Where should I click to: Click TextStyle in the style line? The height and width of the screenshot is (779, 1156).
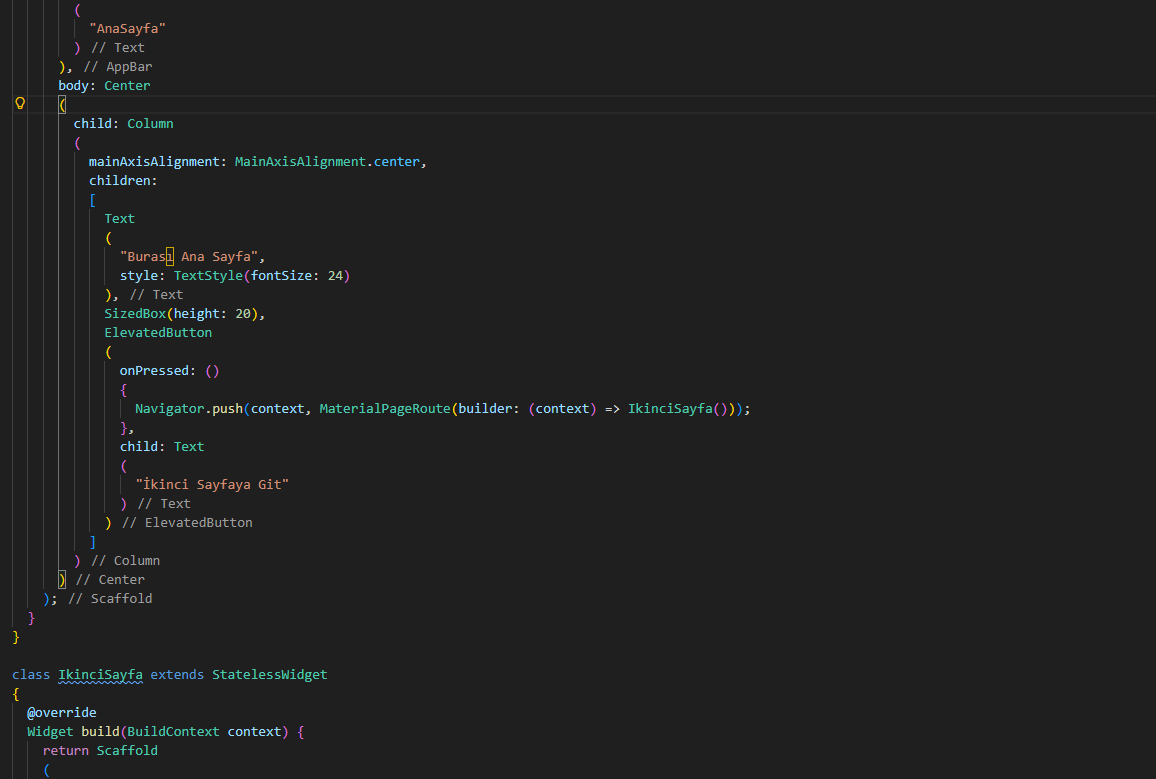click(x=208, y=276)
